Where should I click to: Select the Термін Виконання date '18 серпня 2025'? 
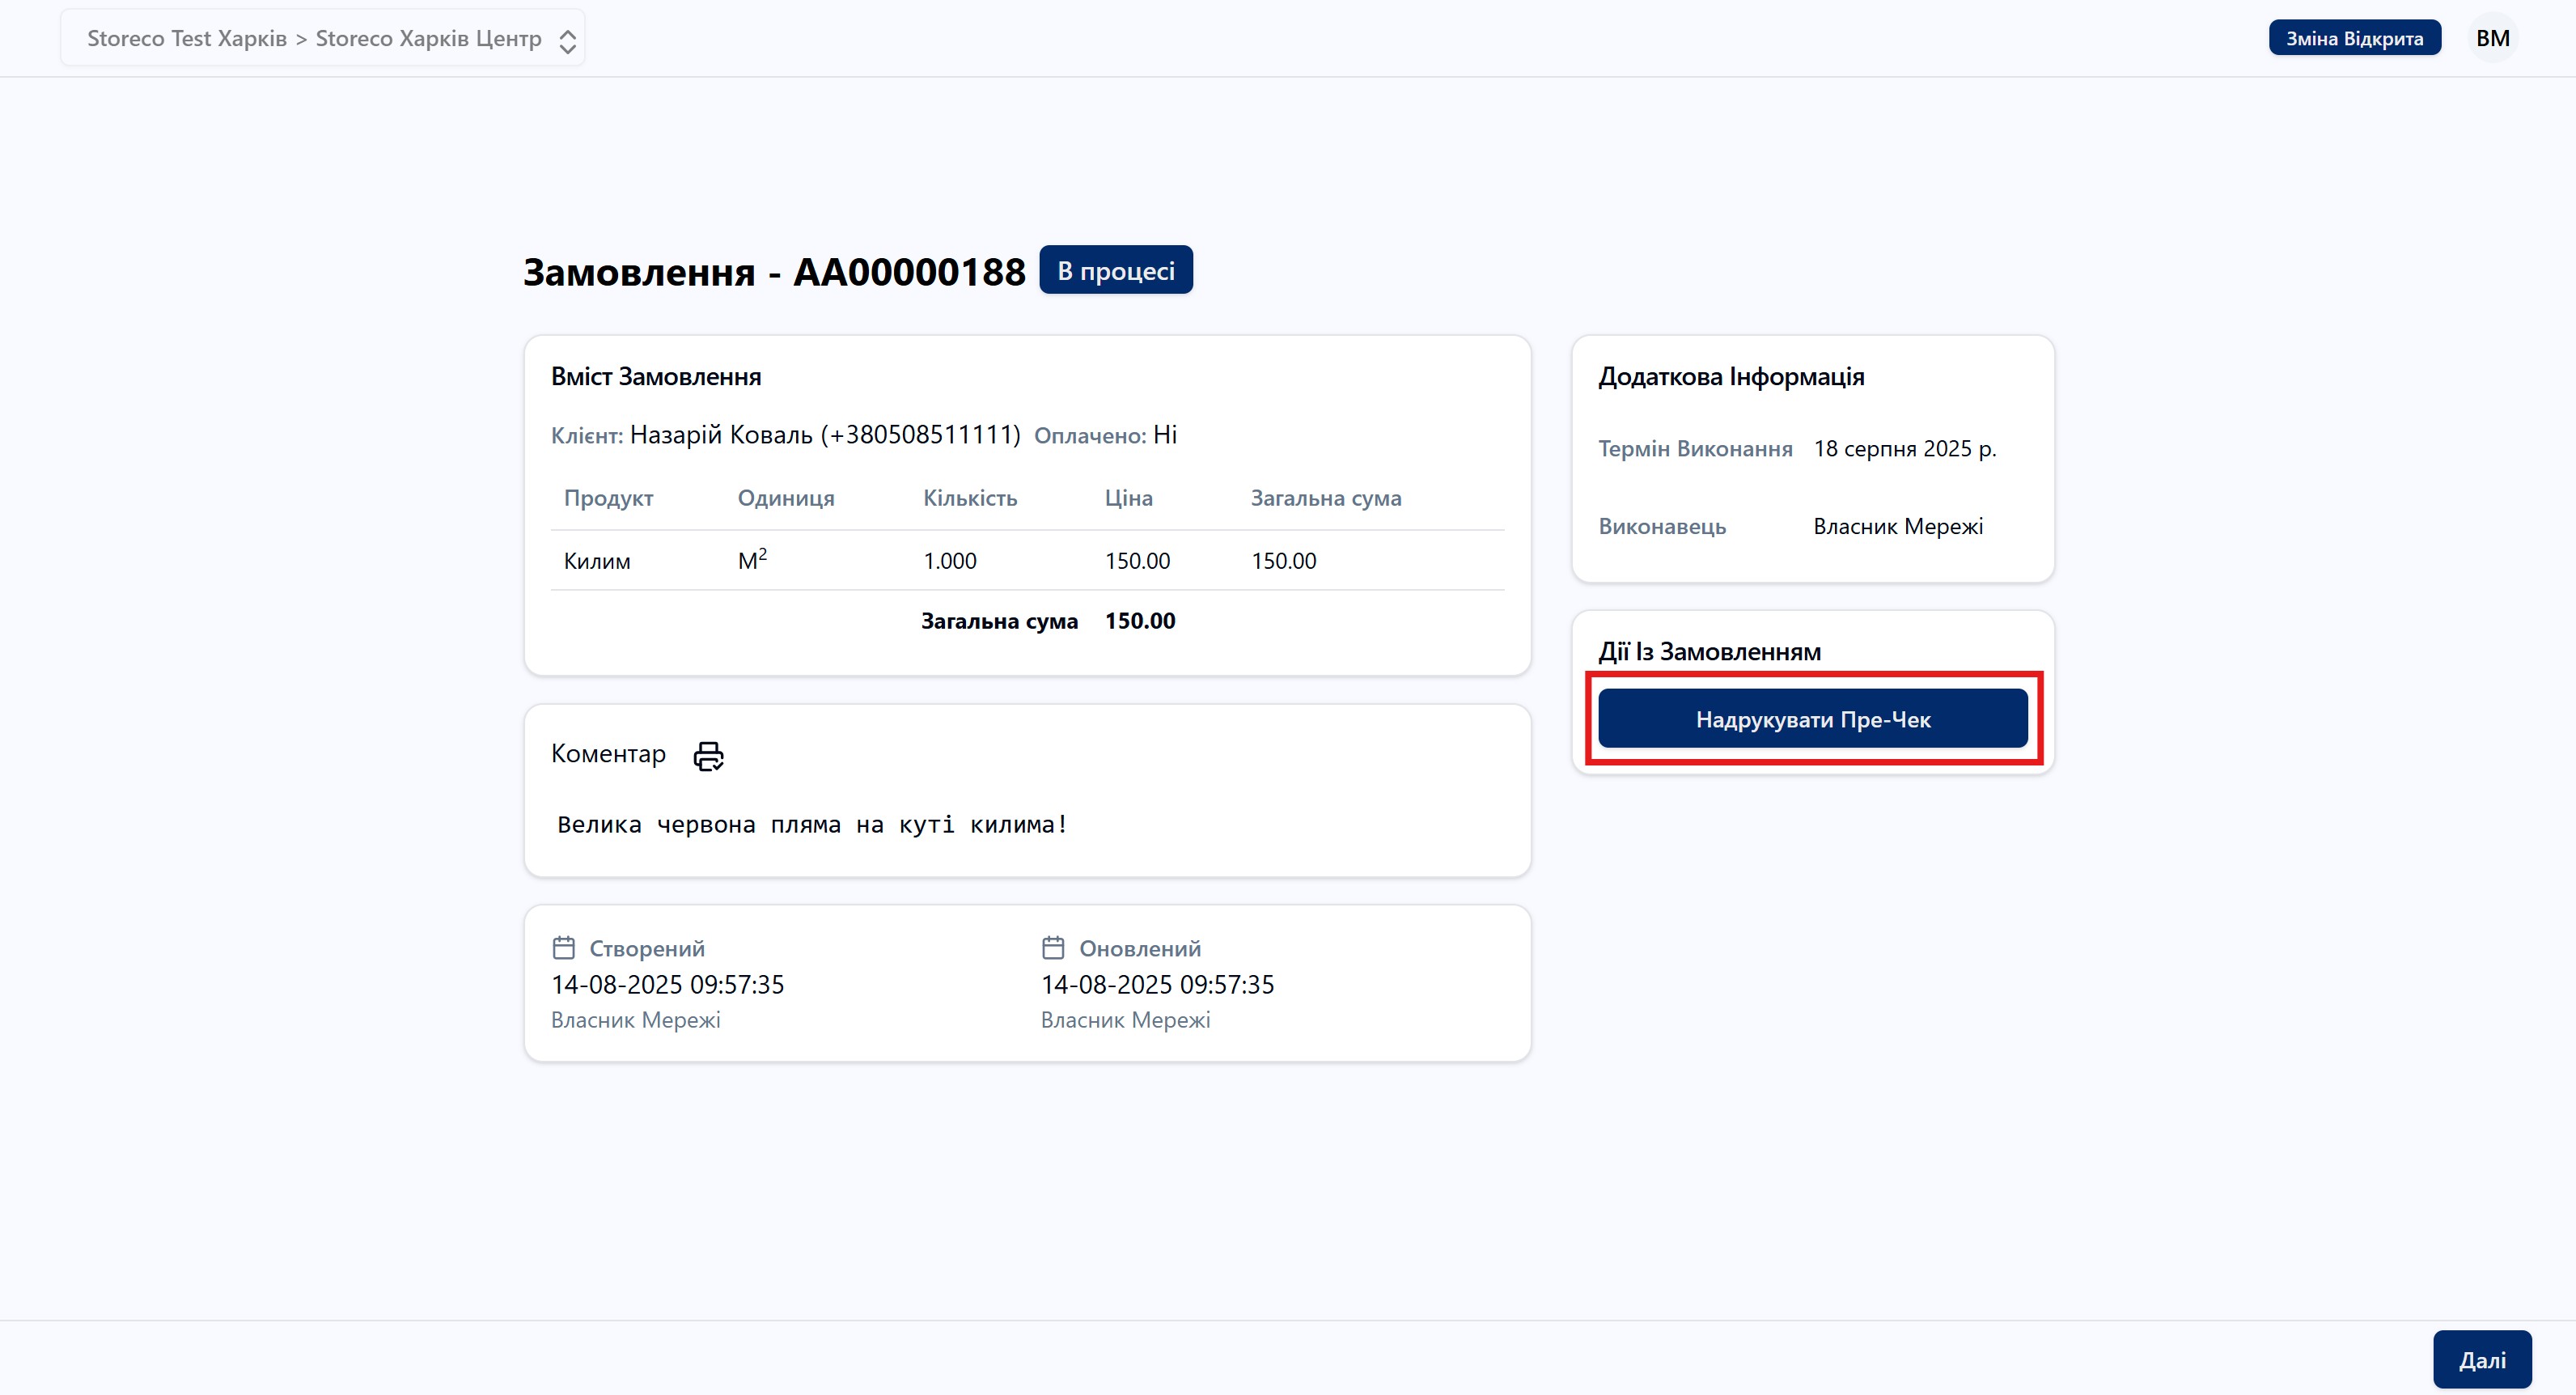[x=1905, y=448]
